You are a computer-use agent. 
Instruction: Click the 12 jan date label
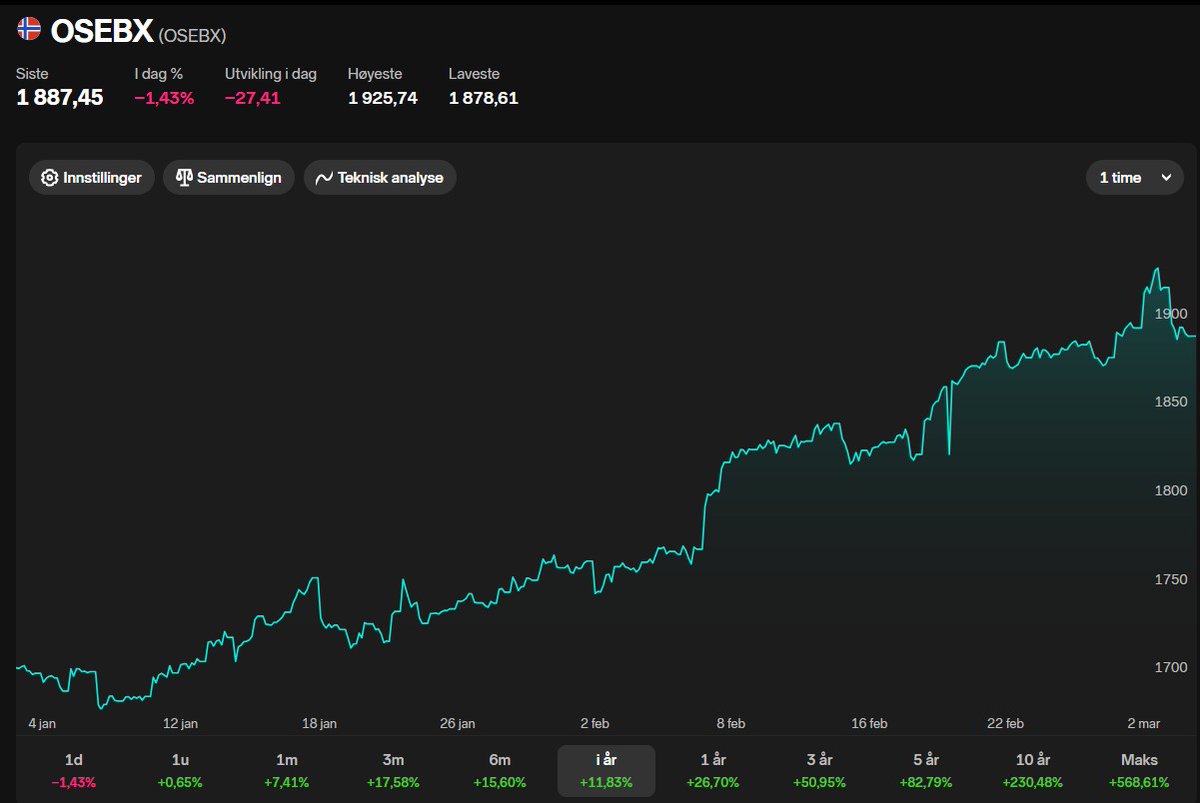point(180,723)
